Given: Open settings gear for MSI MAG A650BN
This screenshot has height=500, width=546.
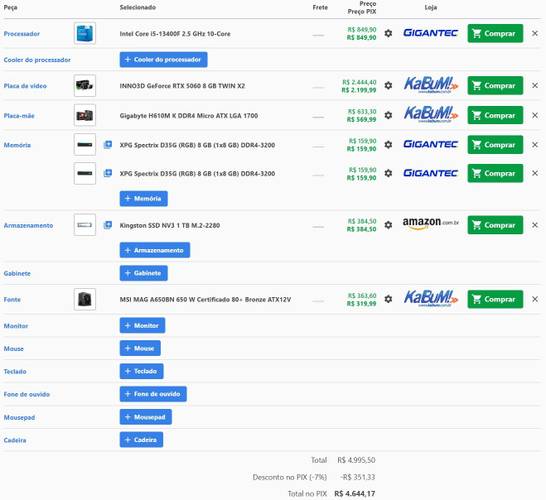Looking at the screenshot, I should pyautogui.click(x=388, y=299).
